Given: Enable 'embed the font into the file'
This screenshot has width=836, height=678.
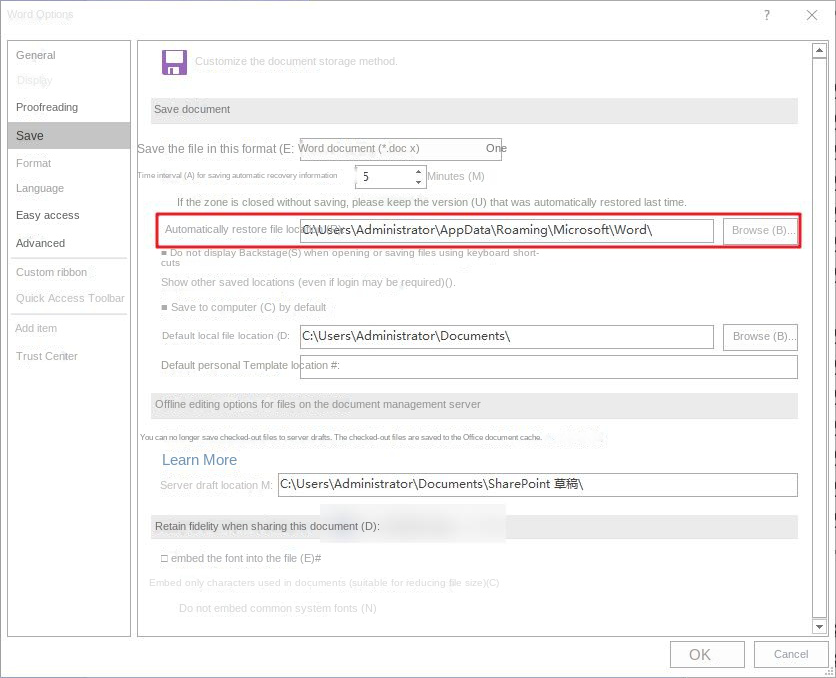Looking at the screenshot, I should point(165,558).
